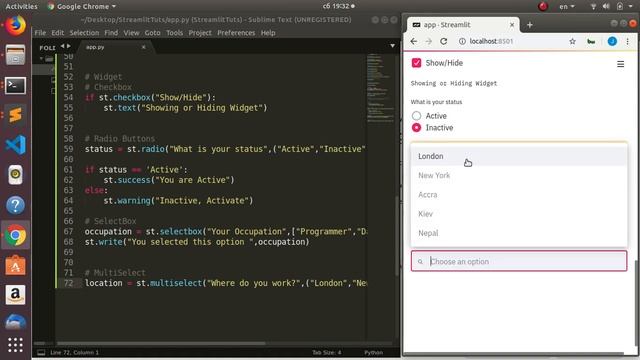This screenshot has width=640, height=360.
Task: Choose Accra from the options list
Action: tap(519, 195)
